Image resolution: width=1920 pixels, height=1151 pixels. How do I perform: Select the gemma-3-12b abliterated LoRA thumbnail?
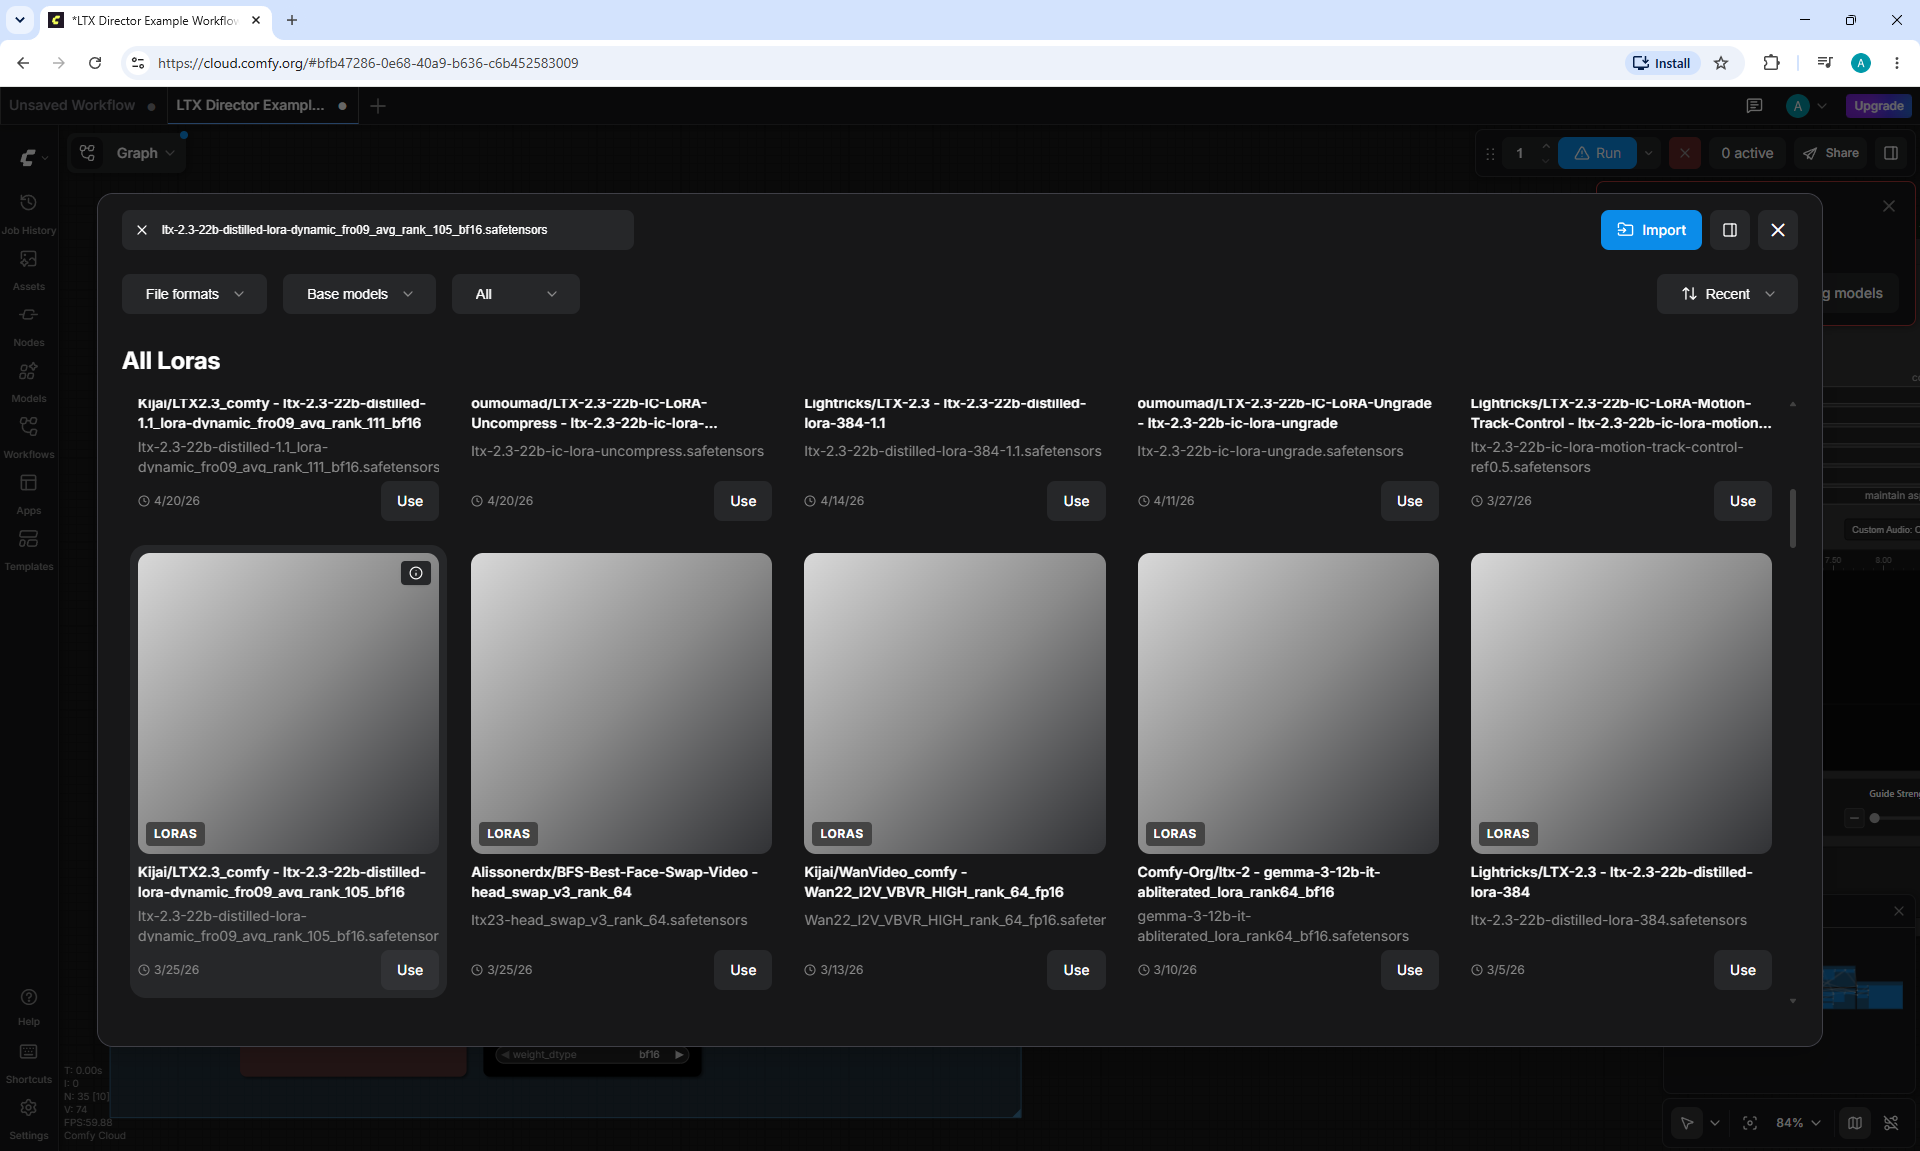pyautogui.click(x=1288, y=703)
